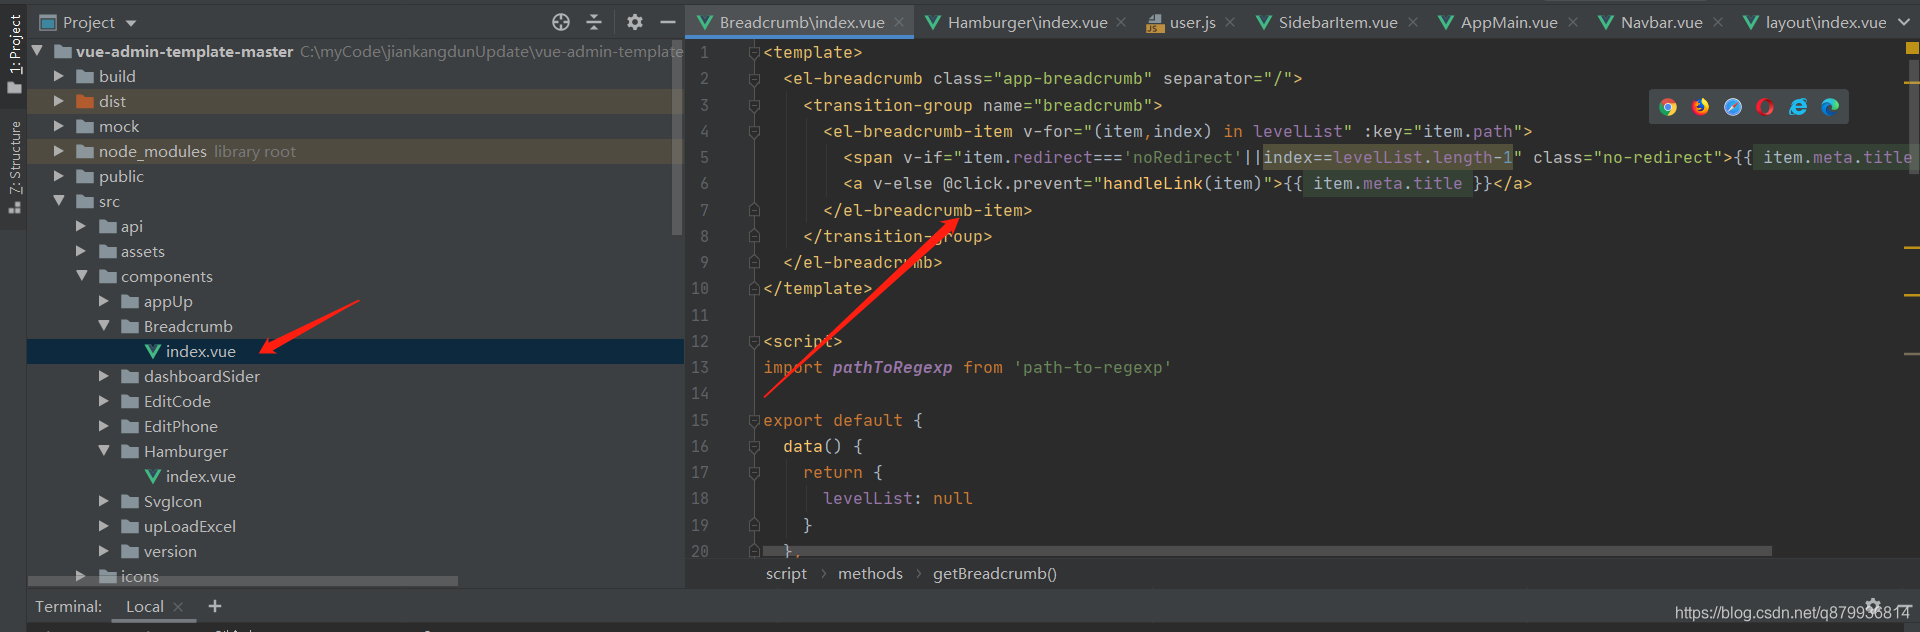Switch to Navbar.vue tab
The height and width of the screenshot is (632, 1920).
click(x=1661, y=22)
